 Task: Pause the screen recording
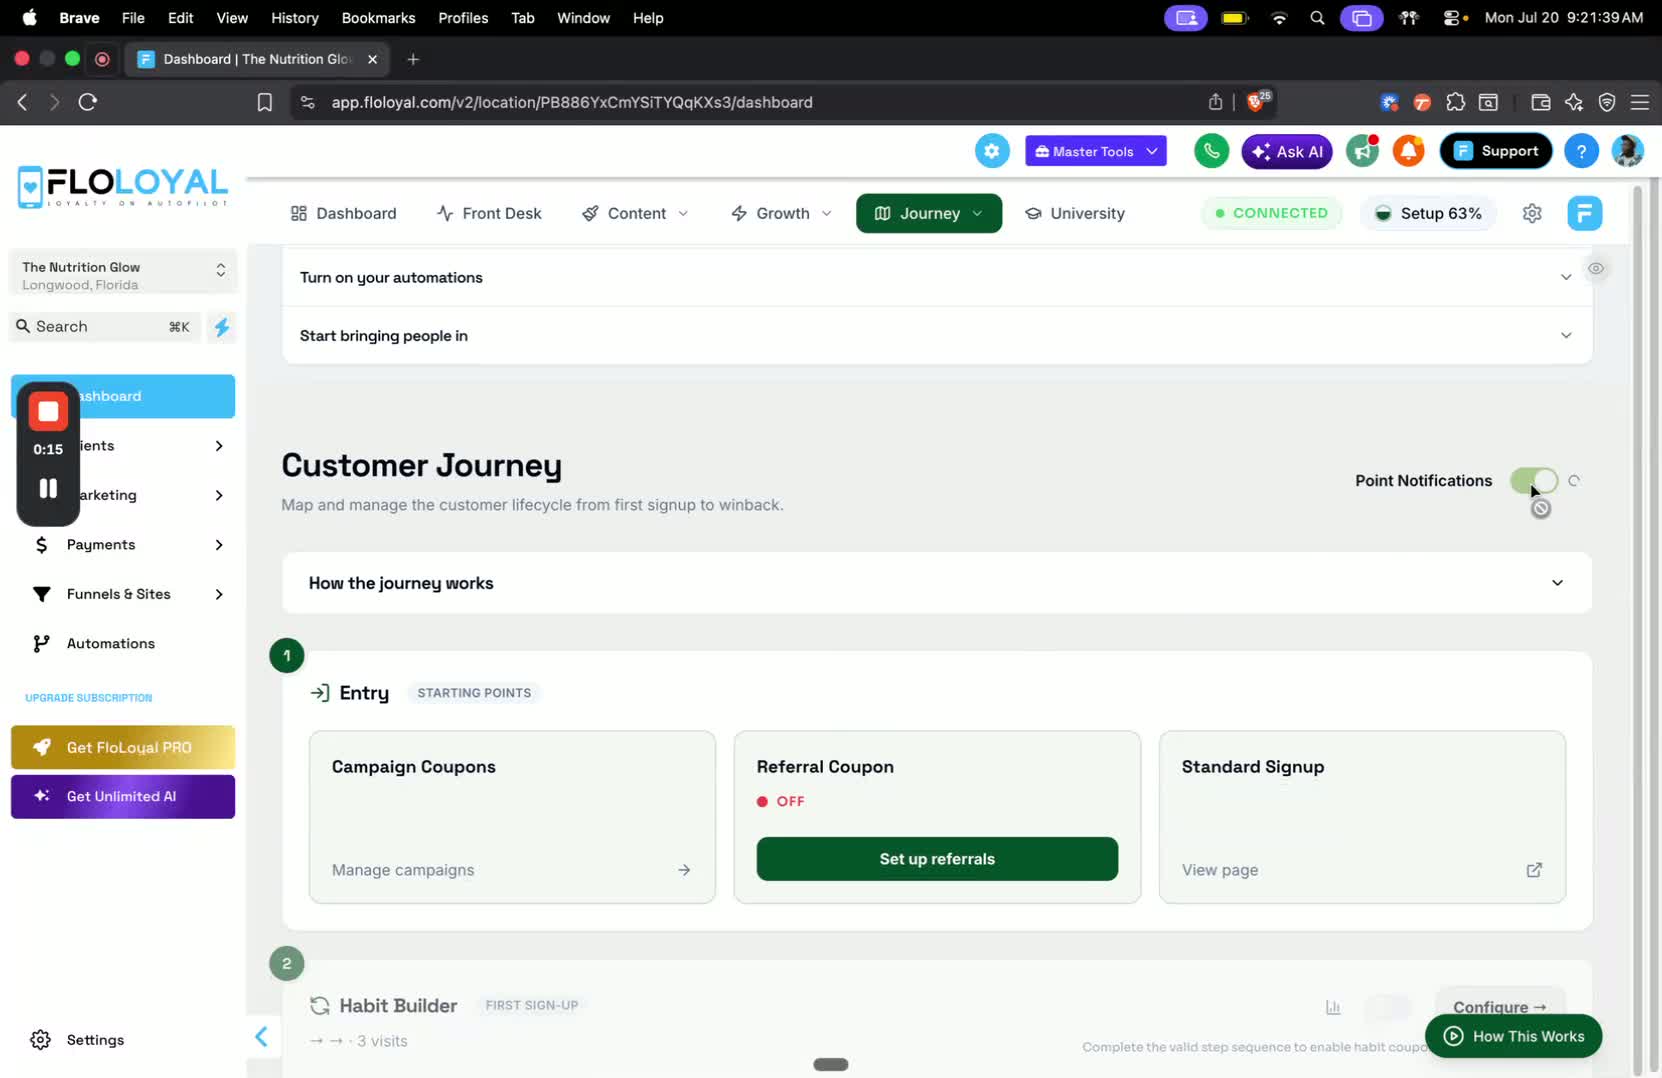point(48,488)
